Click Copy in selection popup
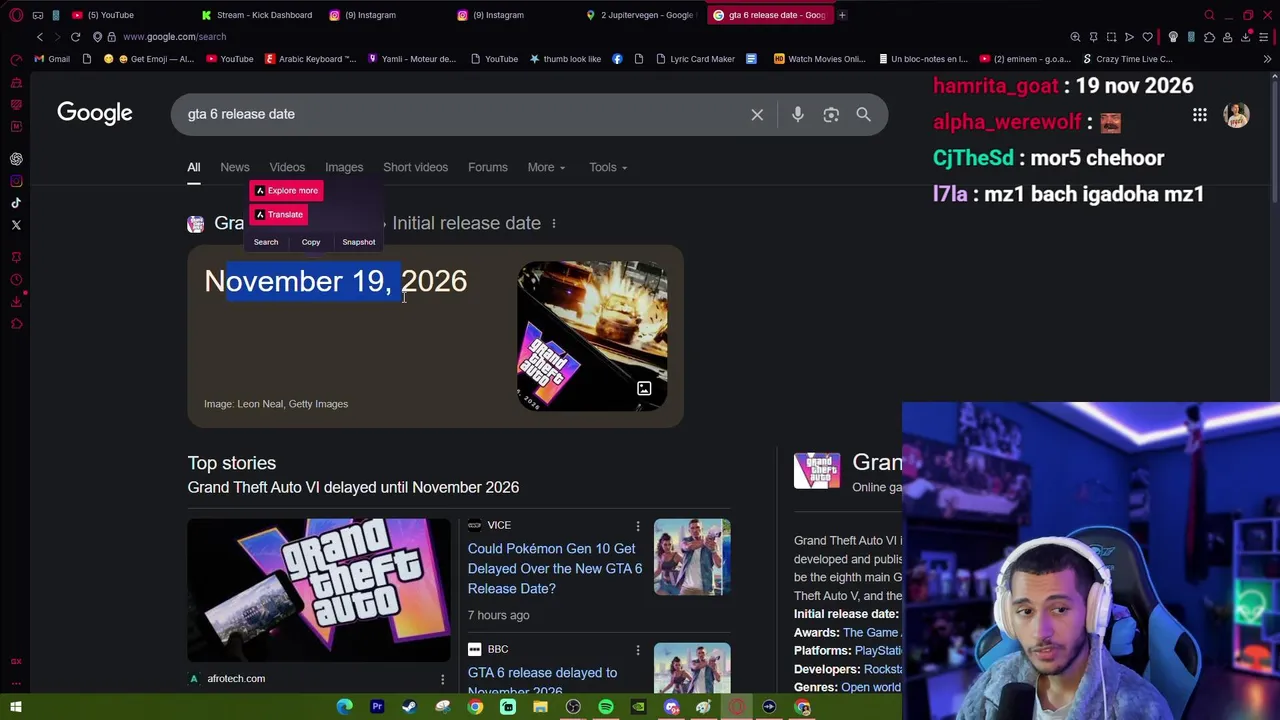1280x720 pixels. [311, 242]
